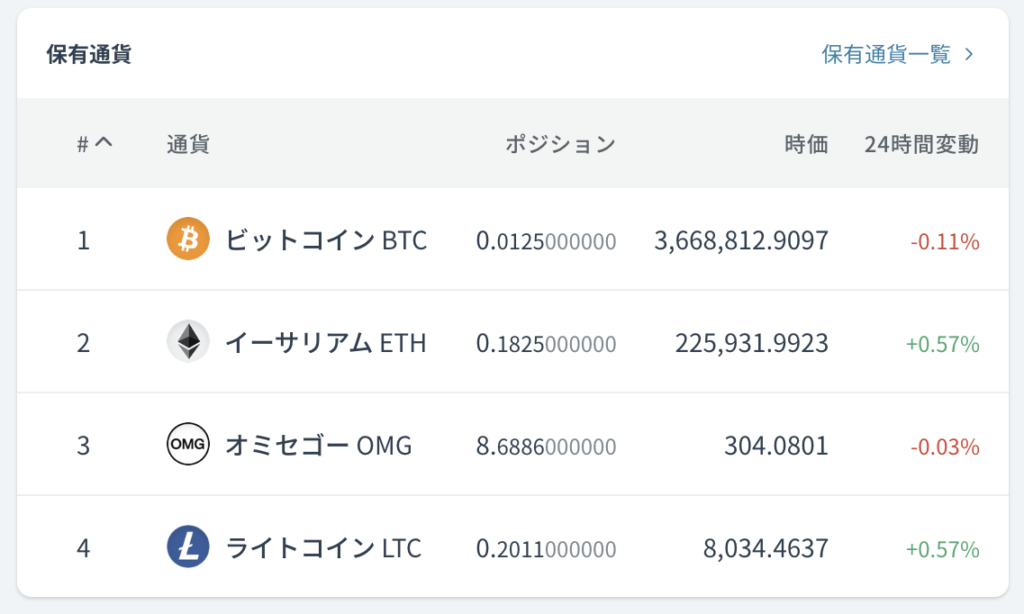Click the Bitcoin orange coin icon
This screenshot has width=1024, height=614.
coord(188,239)
